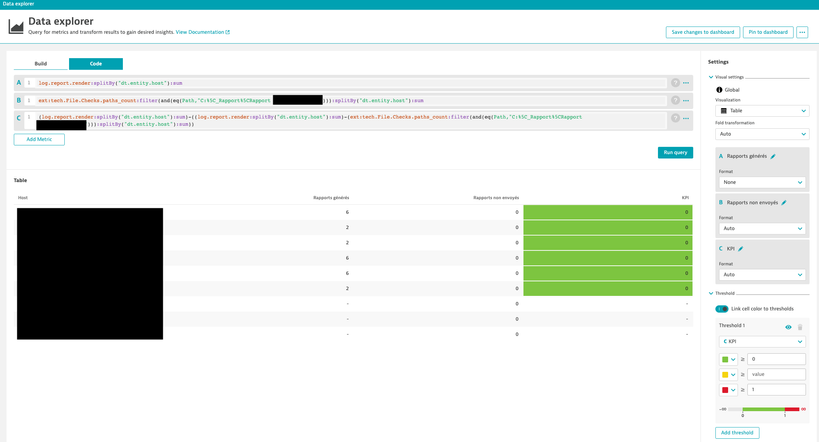Open the Visualization Table dropdown
819x442 pixels.
762,111
